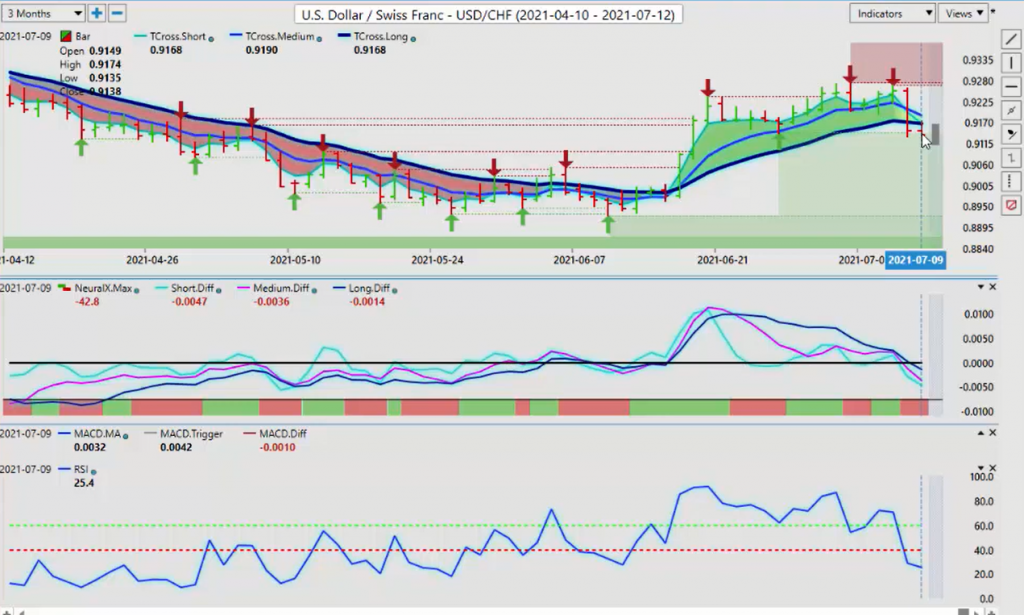This screenshot has width=1024, height=615.
Task: Click the TCross.Long legend label
Action: 380,37
